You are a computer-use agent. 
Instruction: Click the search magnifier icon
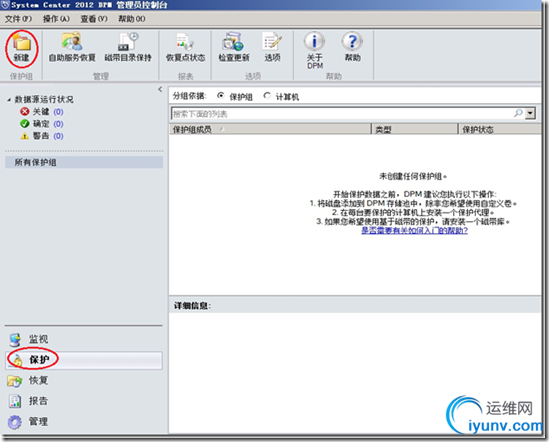pos(518,113)
